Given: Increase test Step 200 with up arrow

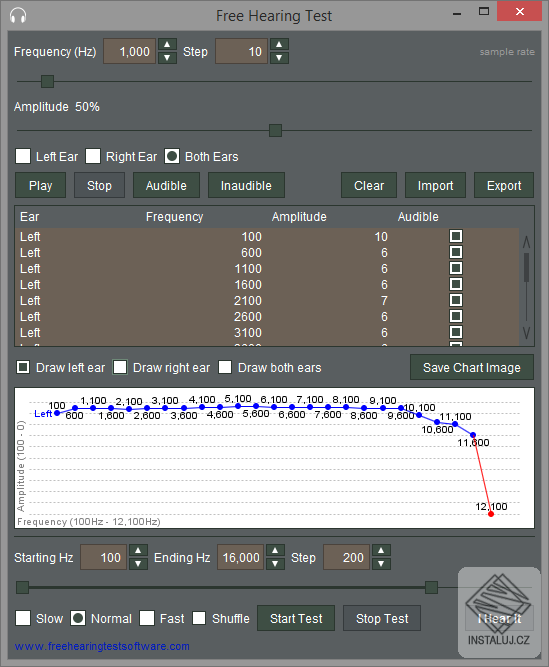Looking at the screenshot, I should pyautogui.click(x=381, y=550).
